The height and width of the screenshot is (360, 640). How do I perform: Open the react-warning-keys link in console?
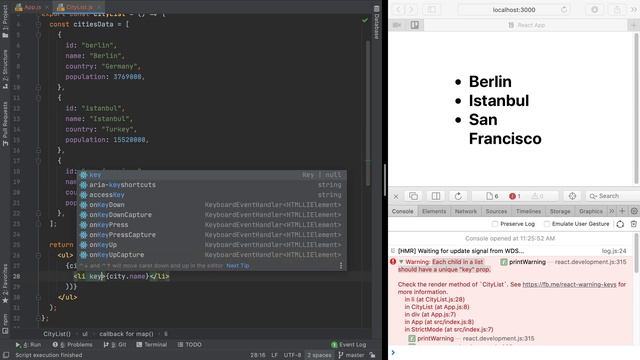[569, 284]
